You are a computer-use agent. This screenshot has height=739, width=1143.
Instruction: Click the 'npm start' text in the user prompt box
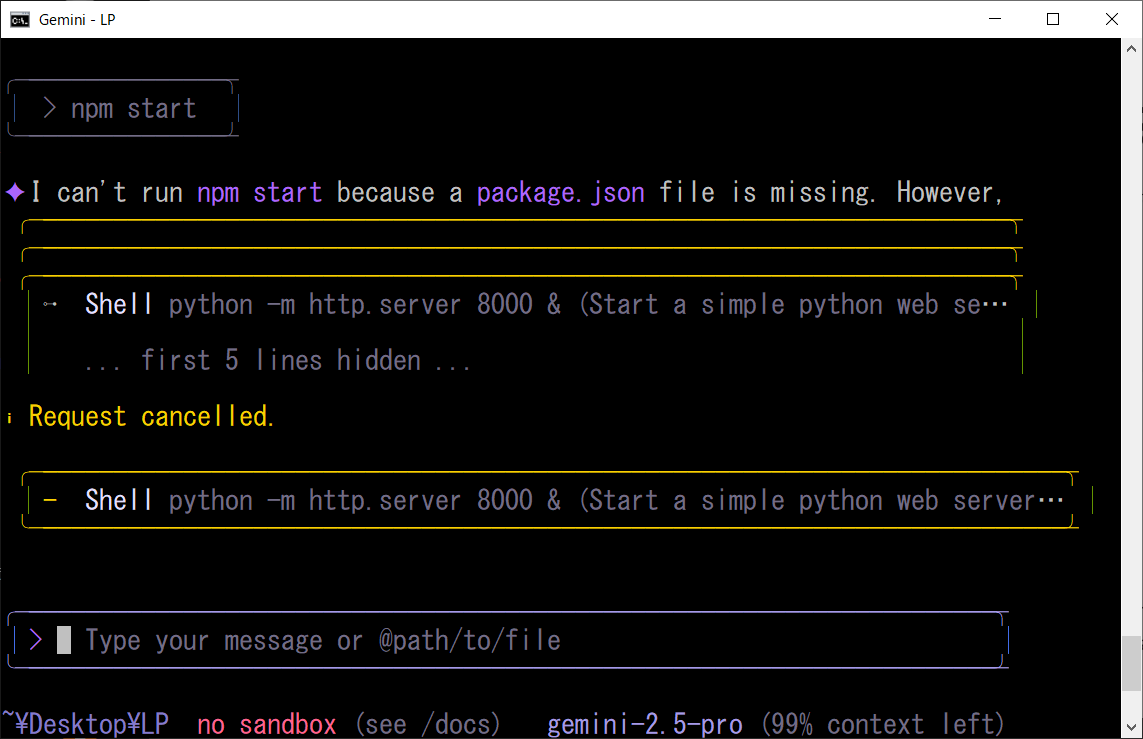coord(133,109)
